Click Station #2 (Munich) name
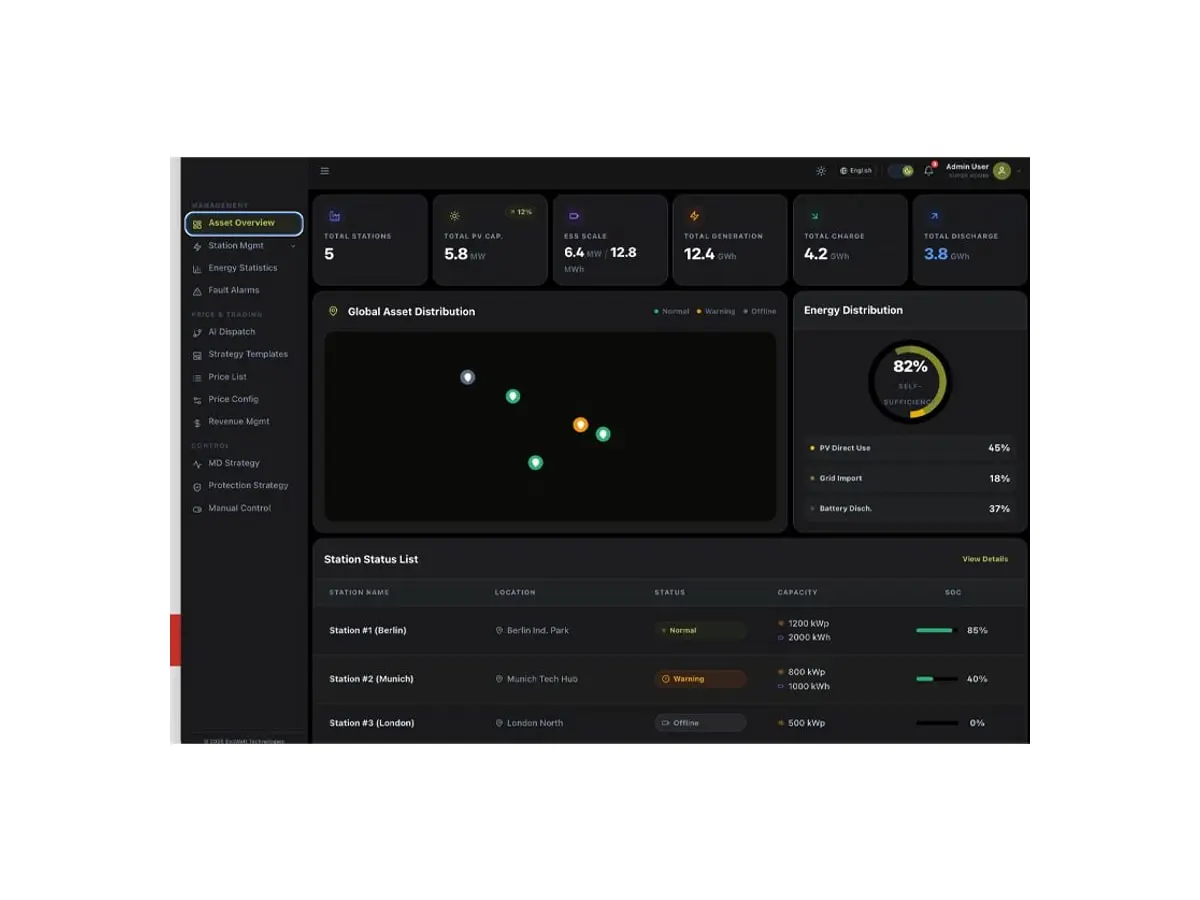This screenshot has width=1200, height=900. pyautogui.click(x=371, y=679)
